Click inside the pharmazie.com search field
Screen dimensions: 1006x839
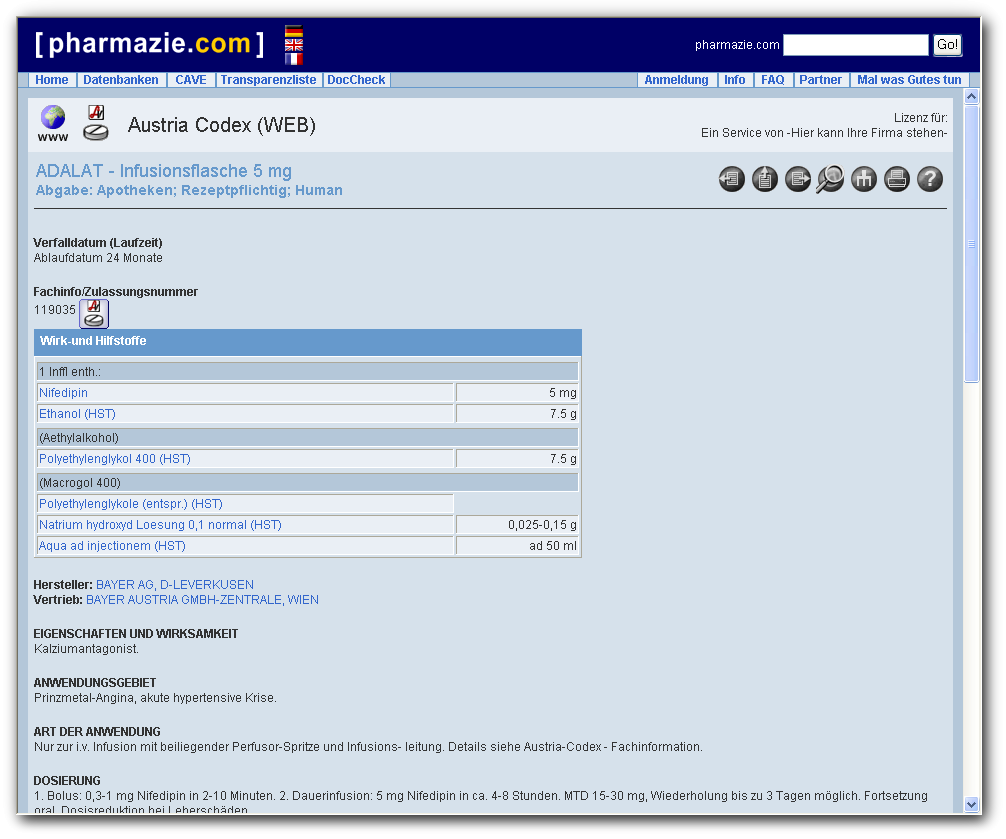(855, 44)
